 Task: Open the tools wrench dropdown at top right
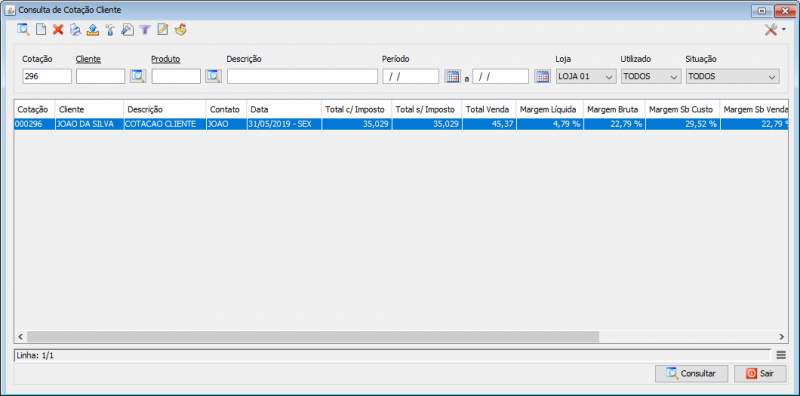point(774,30)
